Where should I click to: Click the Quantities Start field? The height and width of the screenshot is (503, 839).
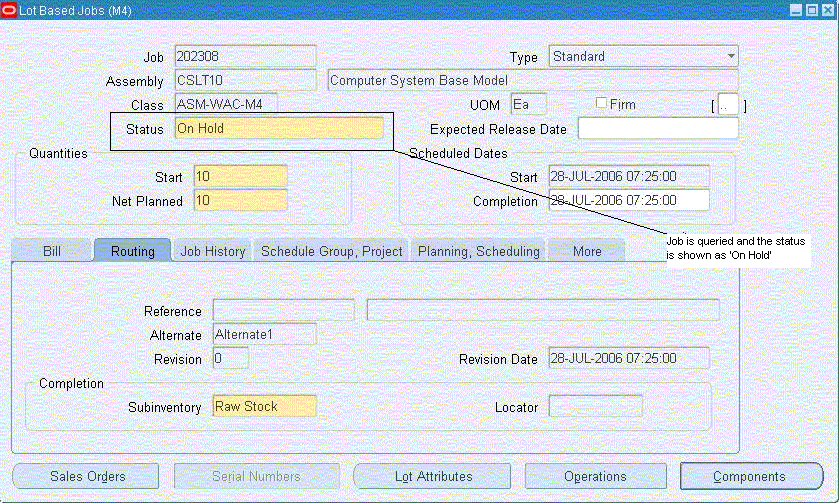click(x=241, y=177)
